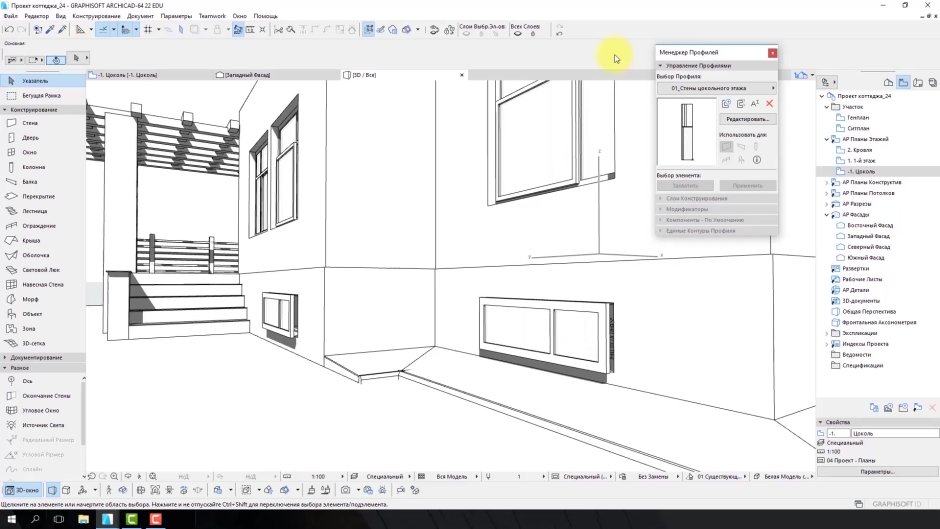The height and width of the screenshot is (529, 940).
Task: Select the Дверь (Door) tool
Action: [30, 137]
